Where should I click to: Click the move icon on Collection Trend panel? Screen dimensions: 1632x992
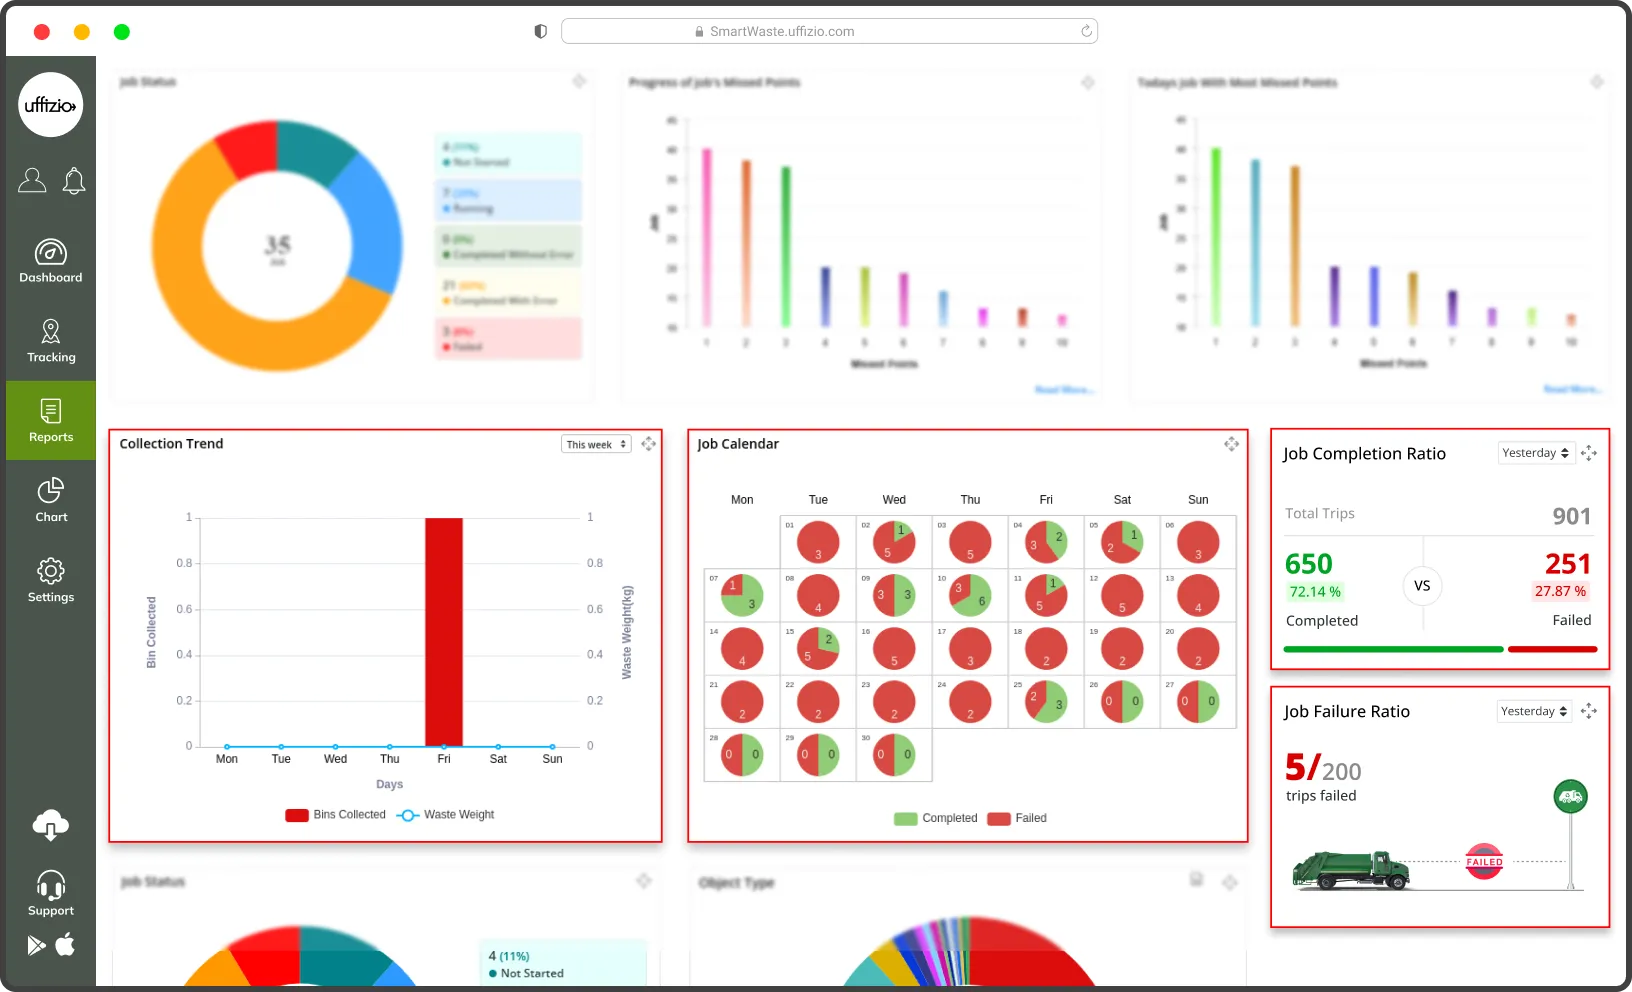pos(649,444)
